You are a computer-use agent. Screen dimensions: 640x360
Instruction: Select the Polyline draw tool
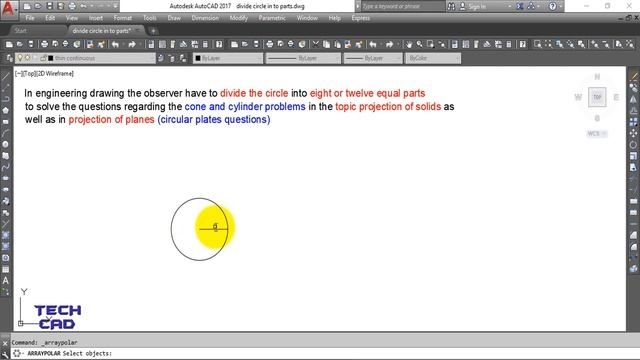point(5,99)
